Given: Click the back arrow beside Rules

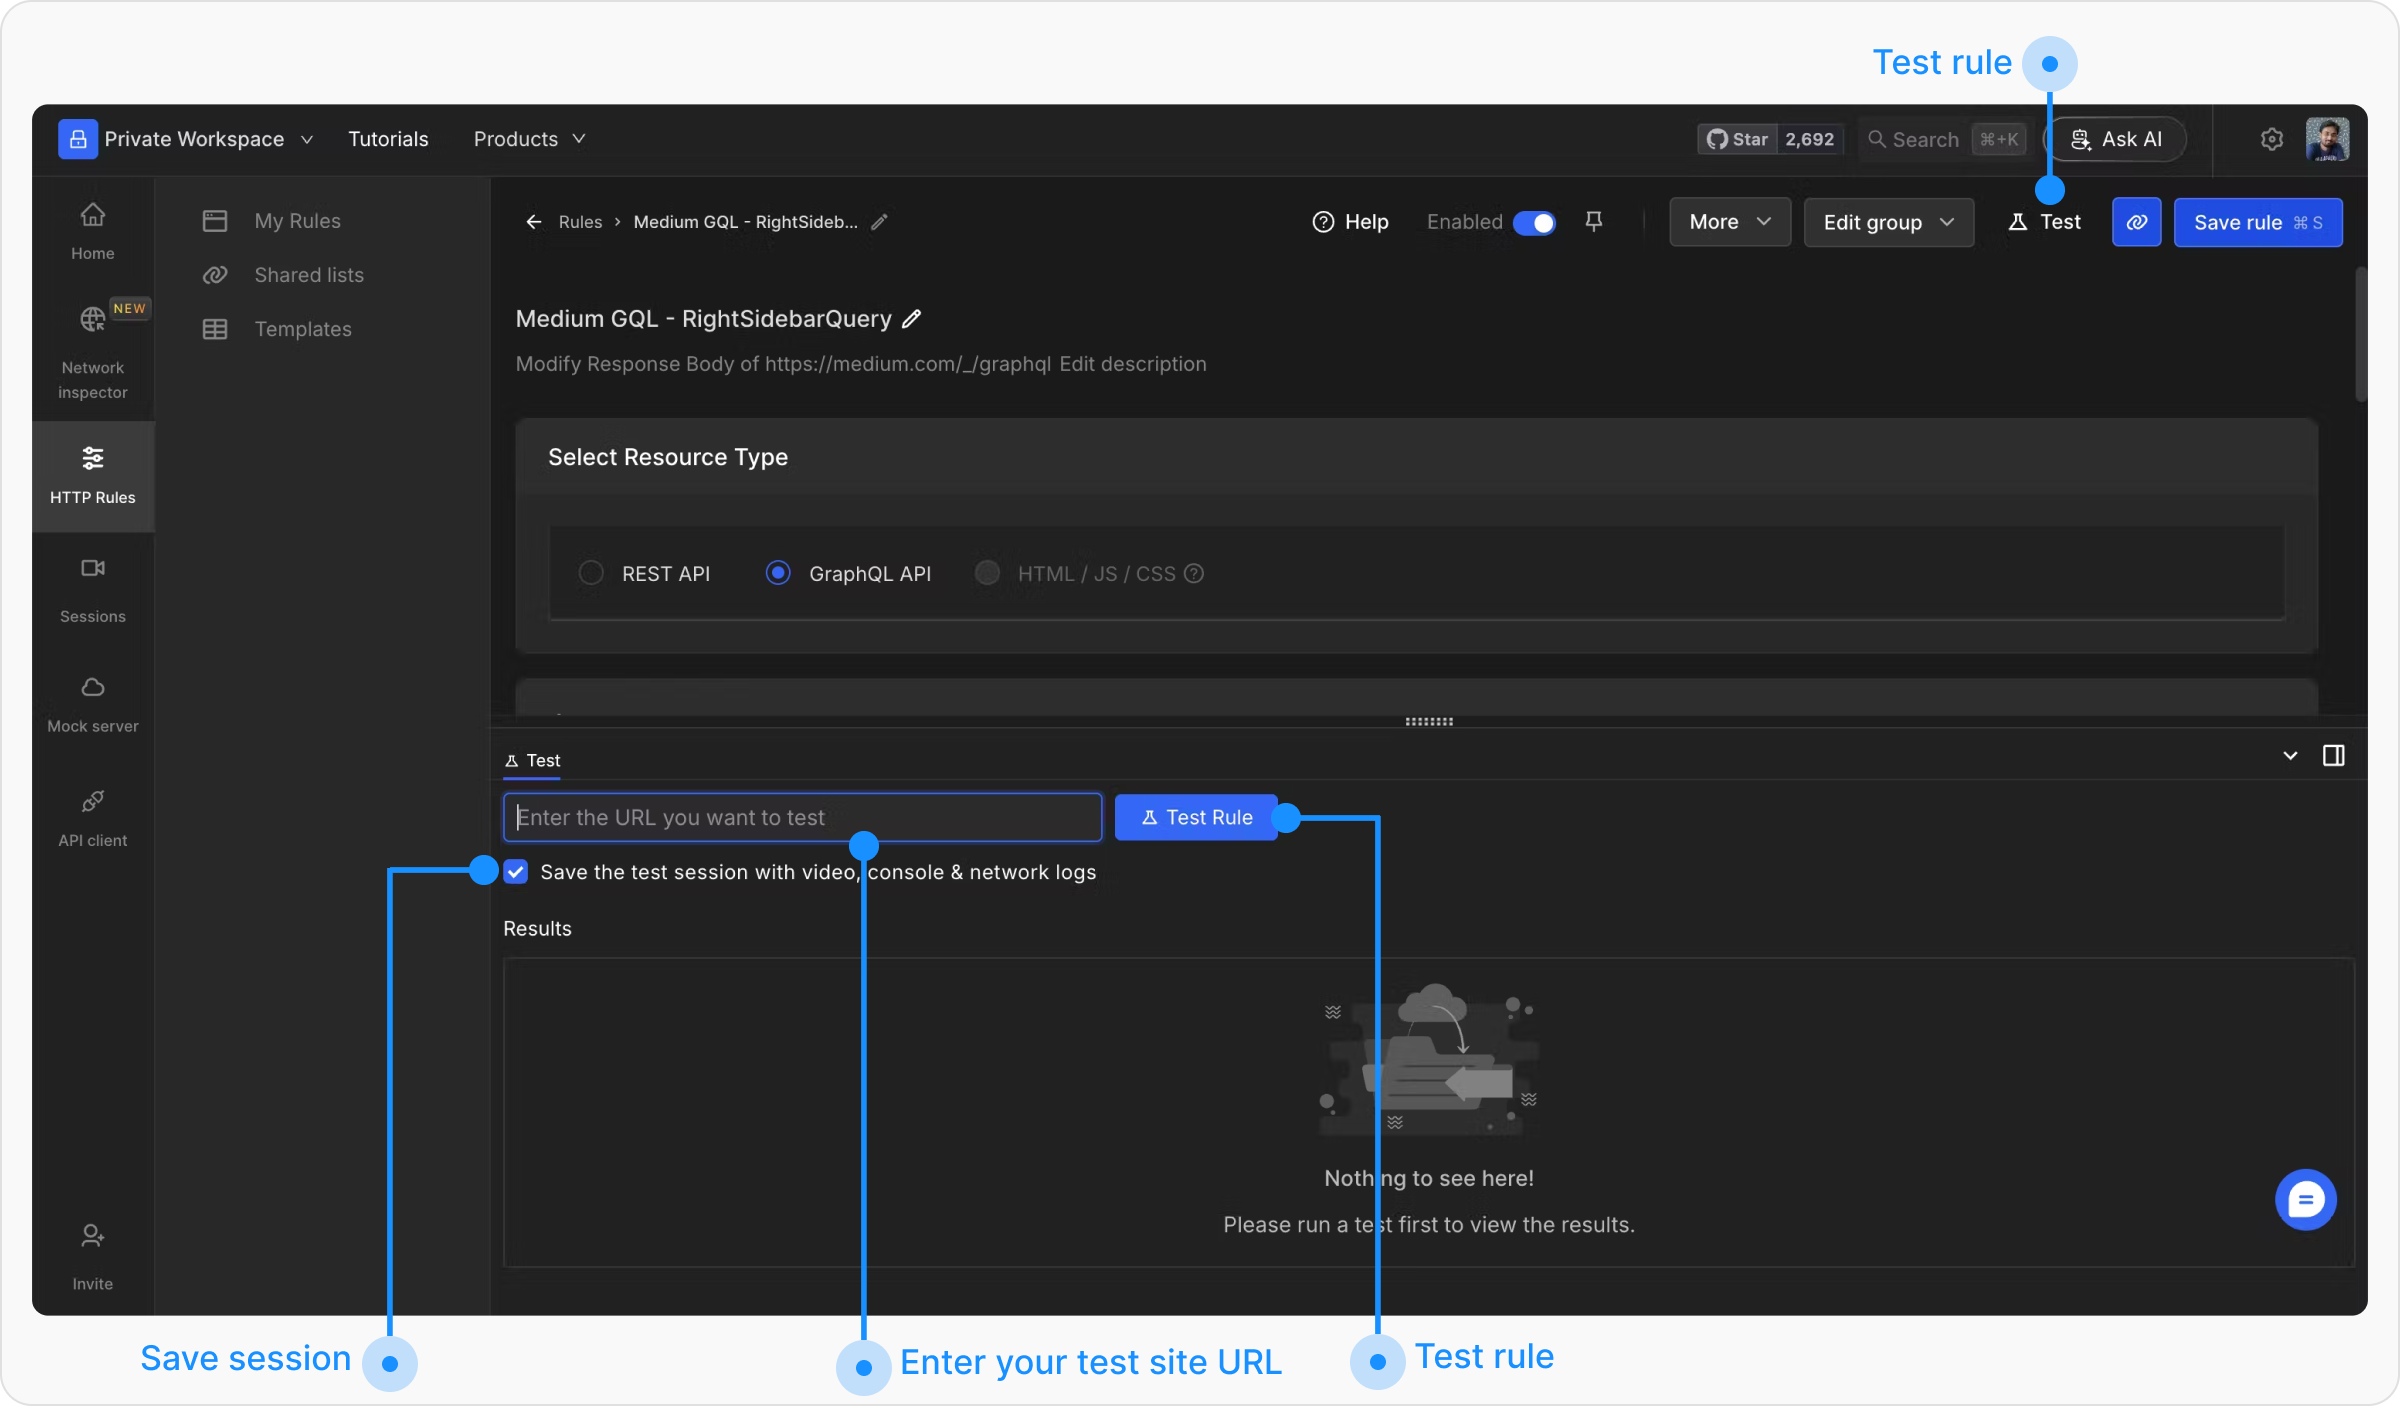Looking at the screenshot, I should pyautogui.click(x=533, y=222).
